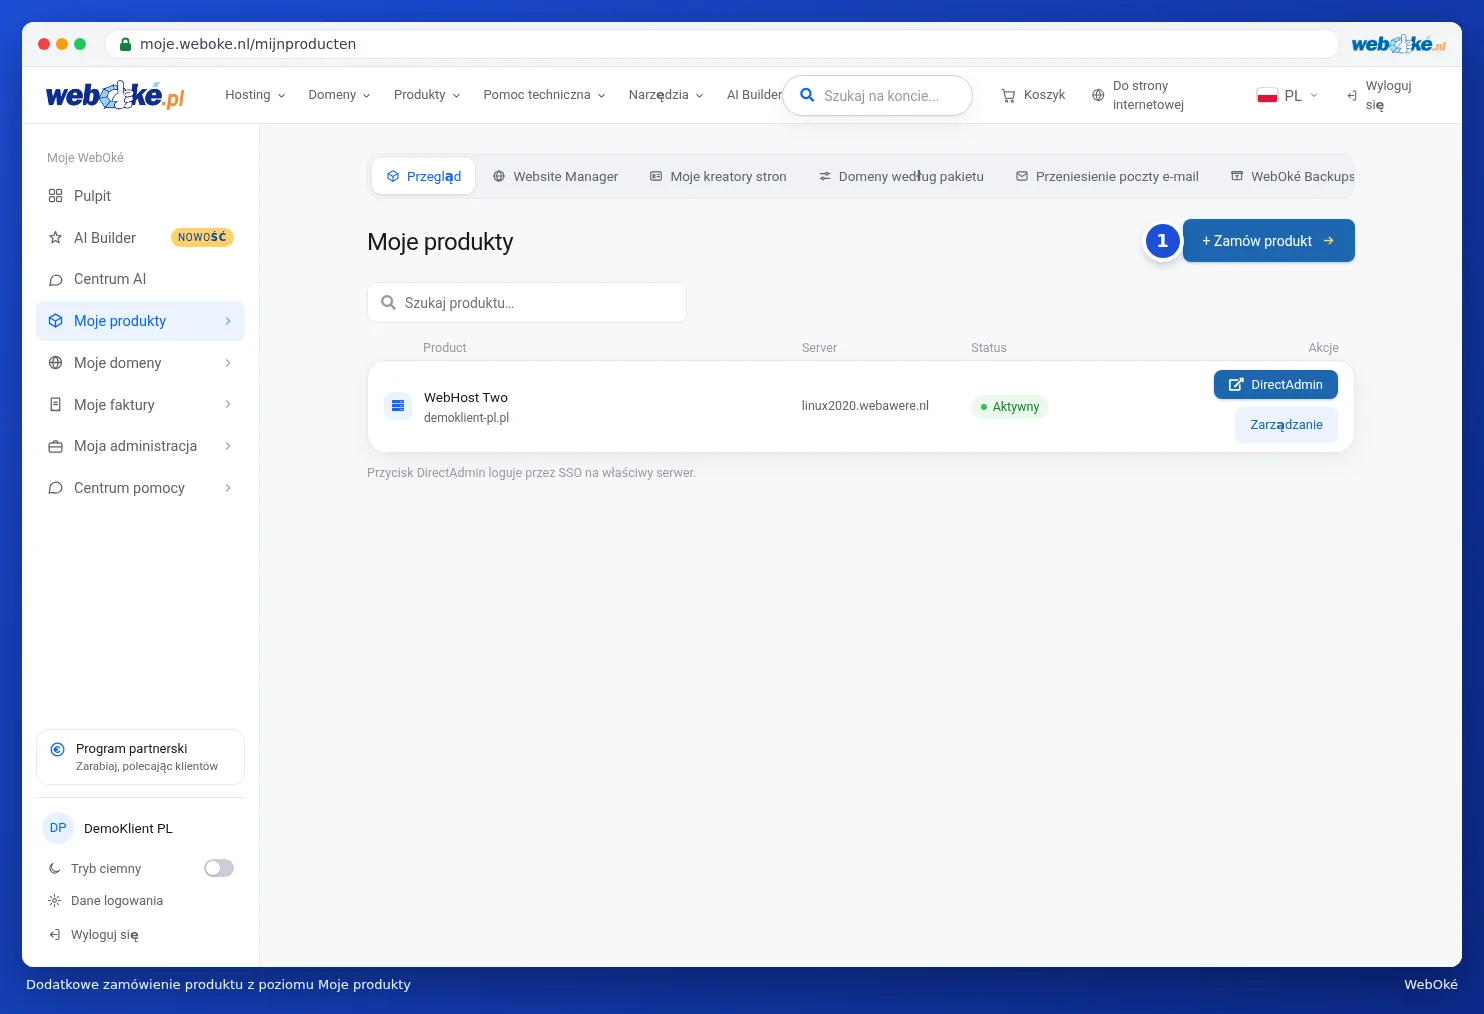Click the Moja administracja card icon

coord(55,447)
